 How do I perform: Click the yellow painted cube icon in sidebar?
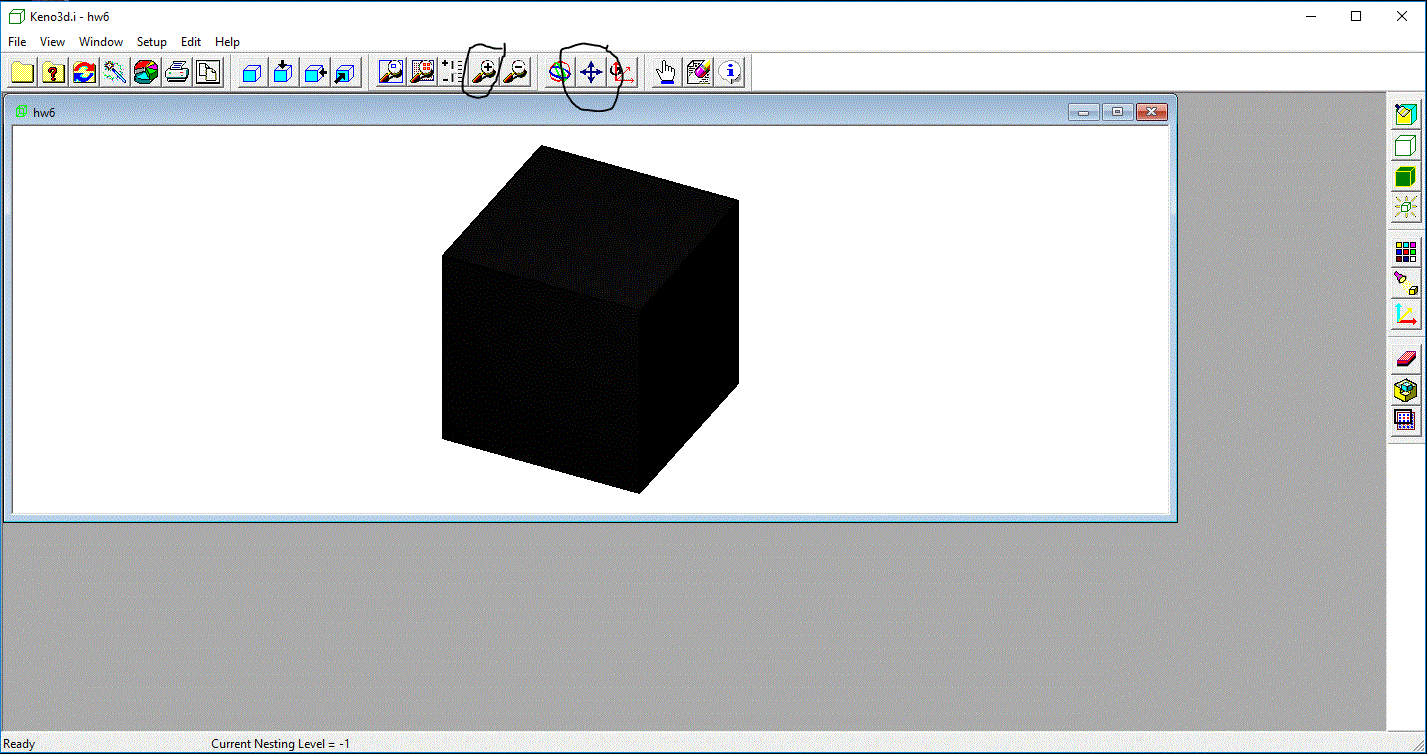pos(1406,114)
